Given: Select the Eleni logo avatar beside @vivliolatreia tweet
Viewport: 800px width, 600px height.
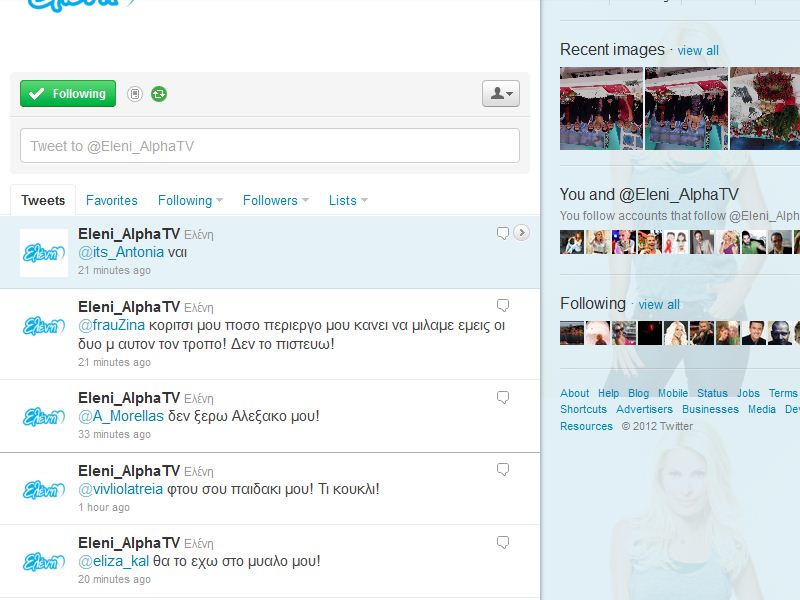Looking at the screenshot, I should pyautogui.click(x=44, y=490).
